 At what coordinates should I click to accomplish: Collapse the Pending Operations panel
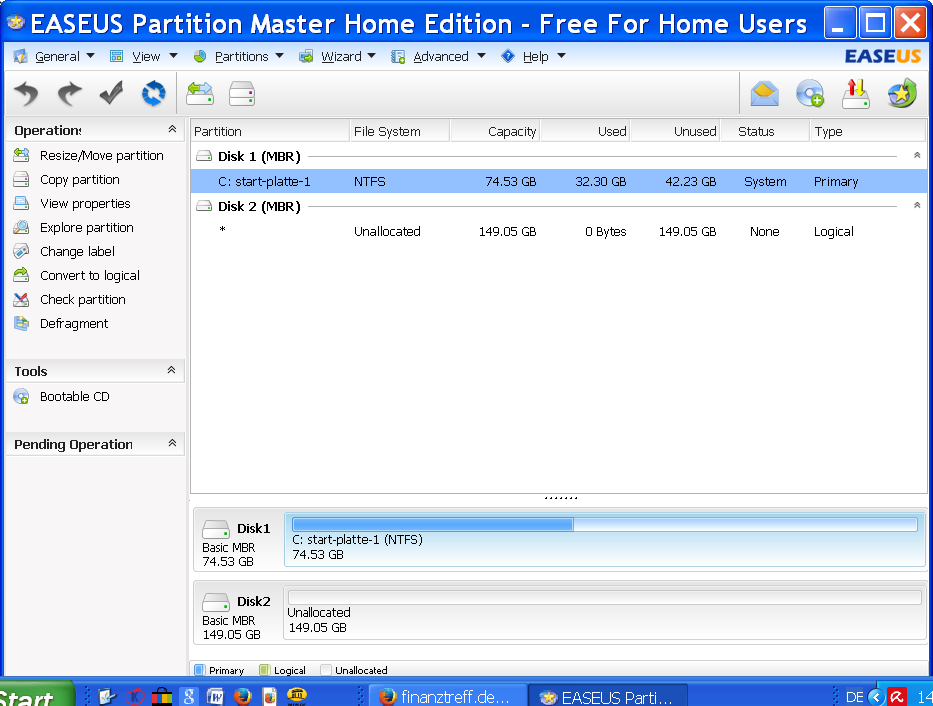172,443
